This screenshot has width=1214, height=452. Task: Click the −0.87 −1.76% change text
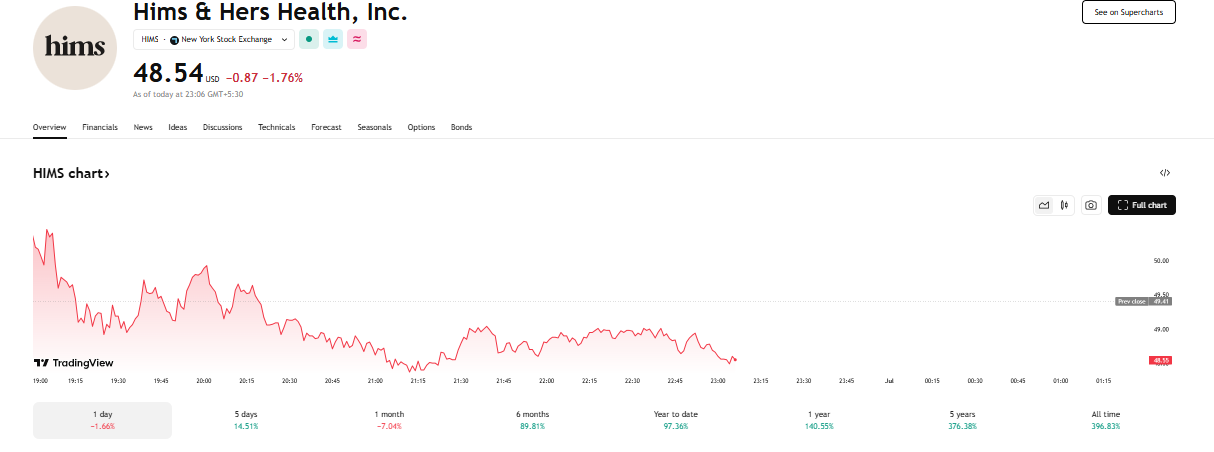[264, 77]
